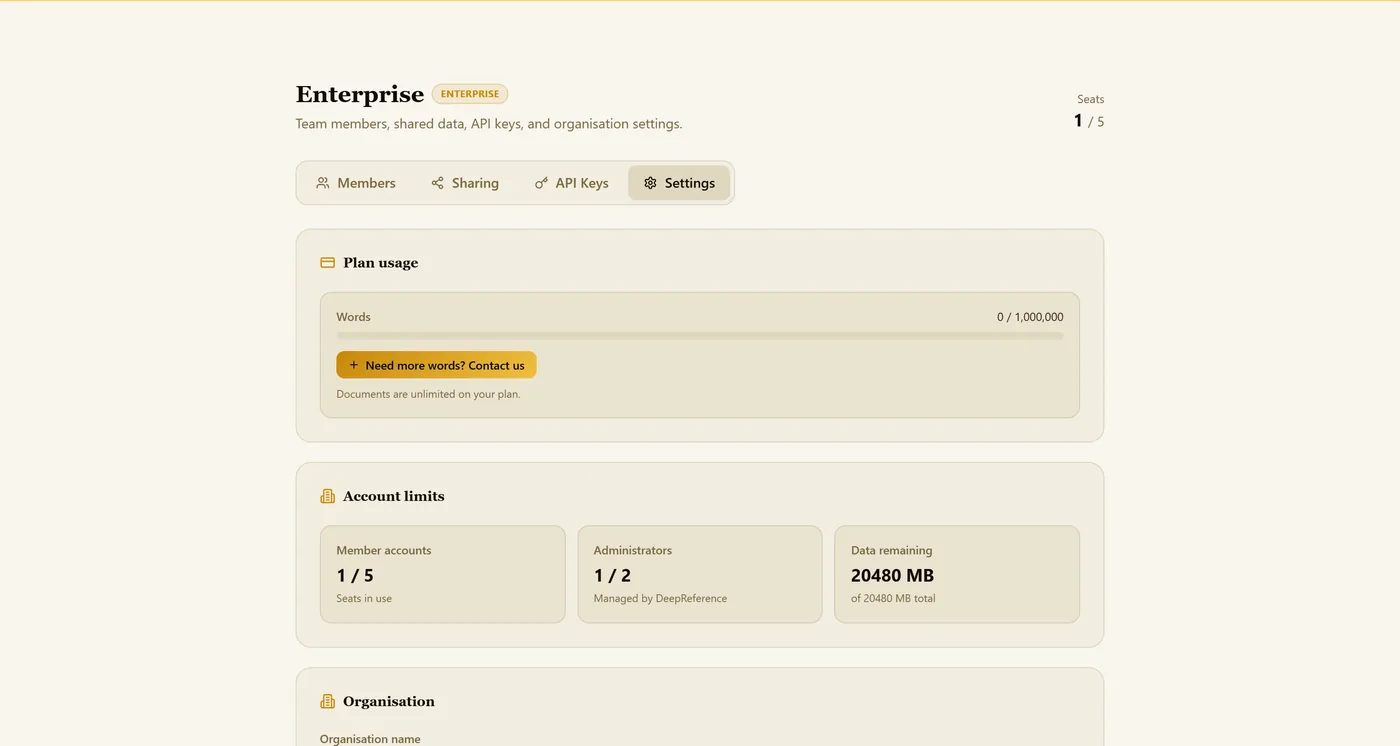Select the Settings tab
This screenshot has height=746, width=1400.
click(x=679, y=183)
